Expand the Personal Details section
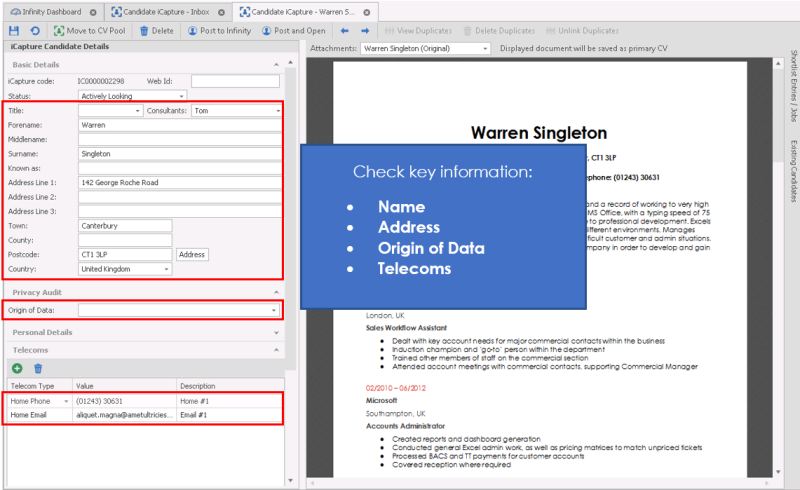The image size is (800, 490). pyautogui.click(x=276, y=332)
